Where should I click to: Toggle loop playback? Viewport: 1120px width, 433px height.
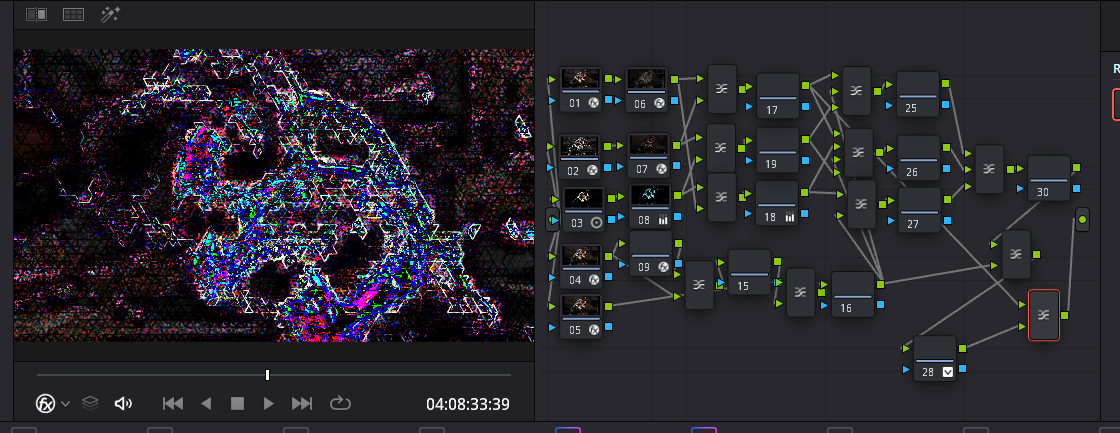(340, 403)
